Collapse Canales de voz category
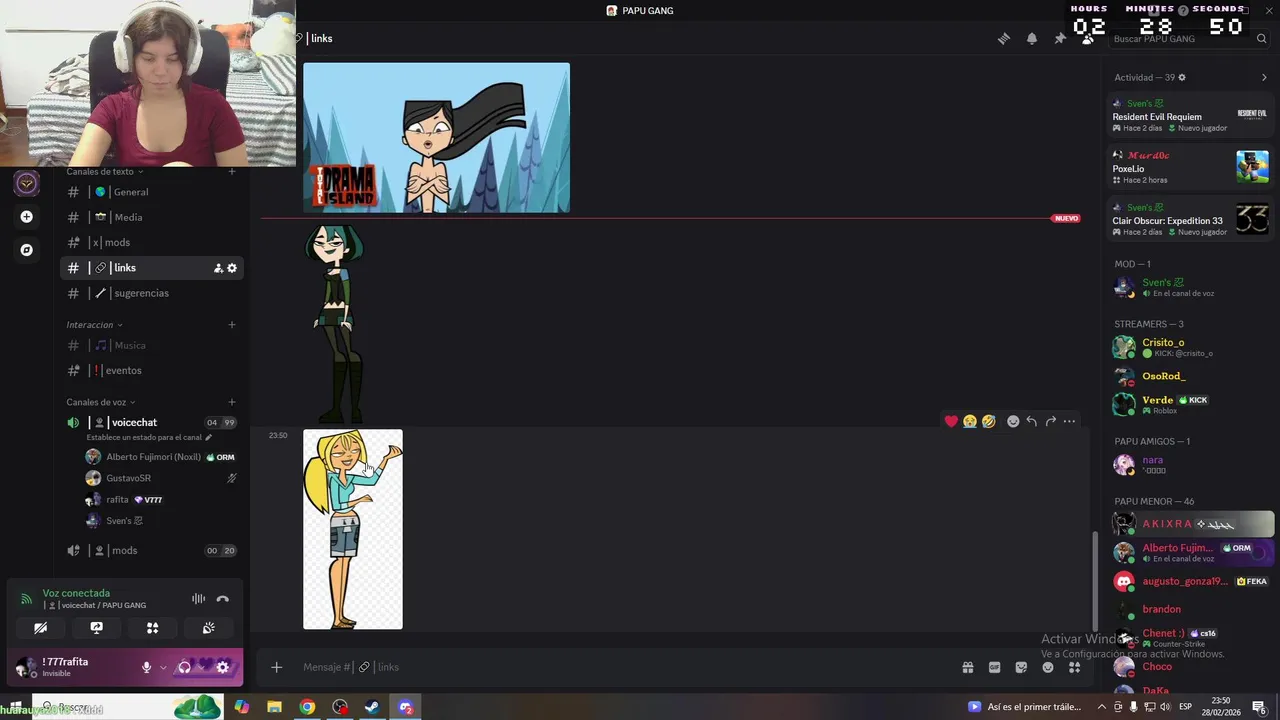1280x720 pixels. click(x=100, y=402)
